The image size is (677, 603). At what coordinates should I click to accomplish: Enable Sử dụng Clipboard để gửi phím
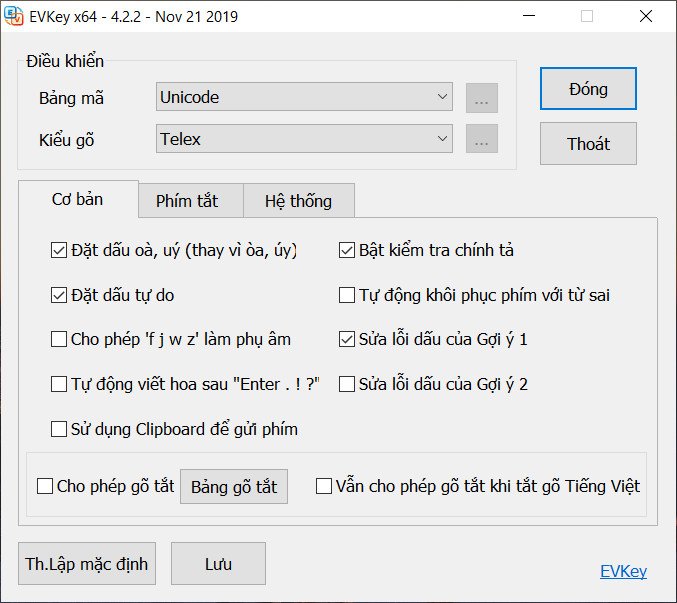click(59, 429)
